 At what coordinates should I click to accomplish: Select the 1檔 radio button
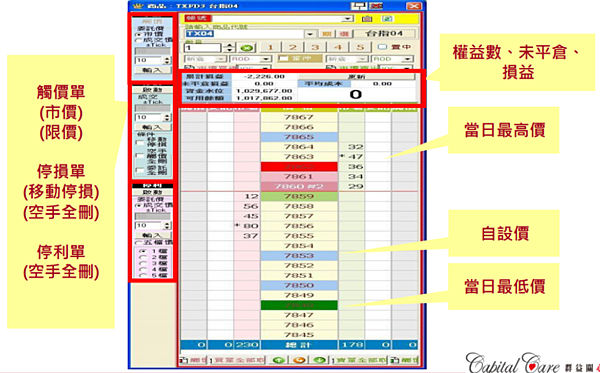coord(143,251)
